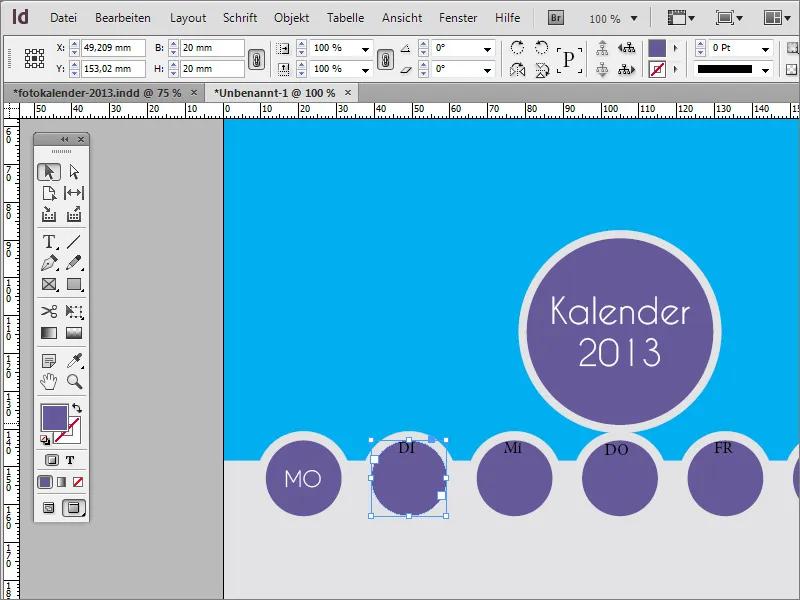This screenshot has width=800, height=600.
Task: Select the Selection tool (black arrow)
Action: point(49,172)
